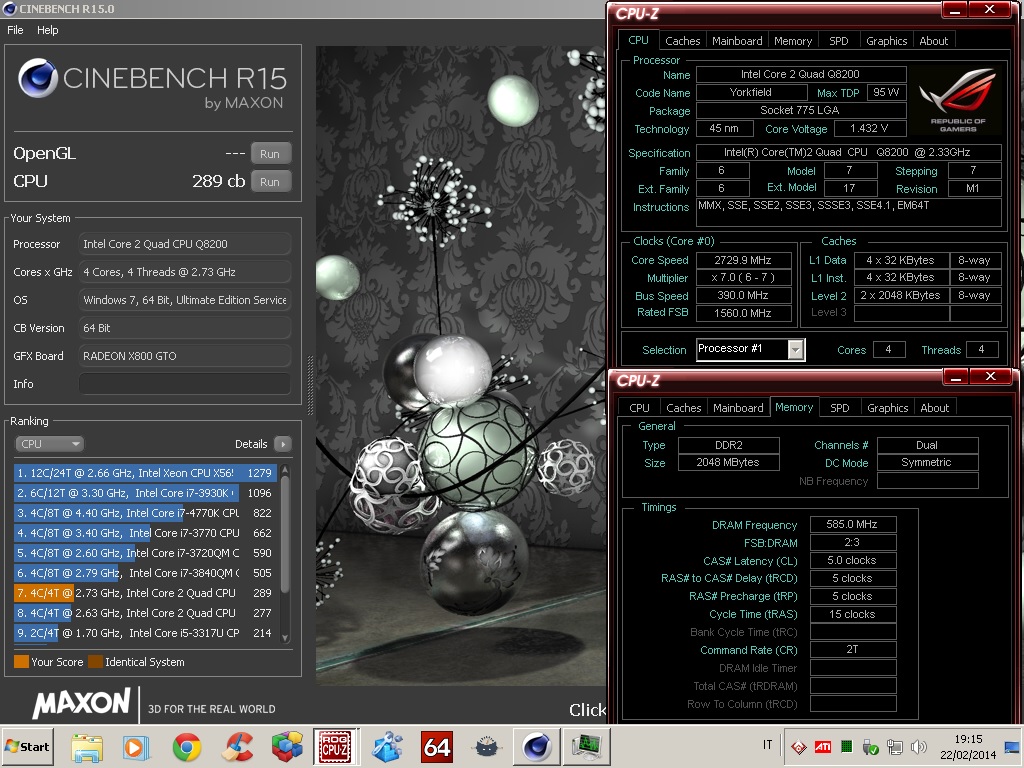Switch to ROG CPU-Z taskbar button
The image size is (1024, 768).
point(336,746)
